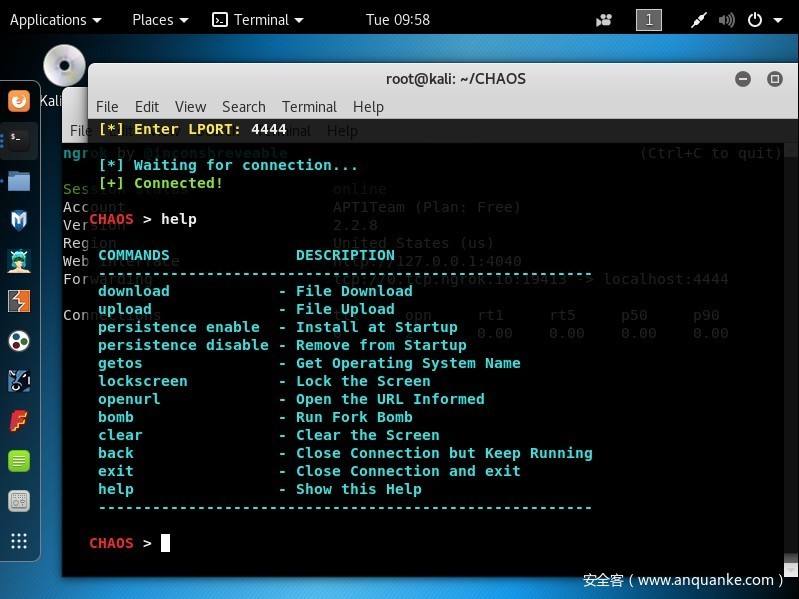
Task: Launch Armitage from the dock
Action: click(x=19, y=261)
